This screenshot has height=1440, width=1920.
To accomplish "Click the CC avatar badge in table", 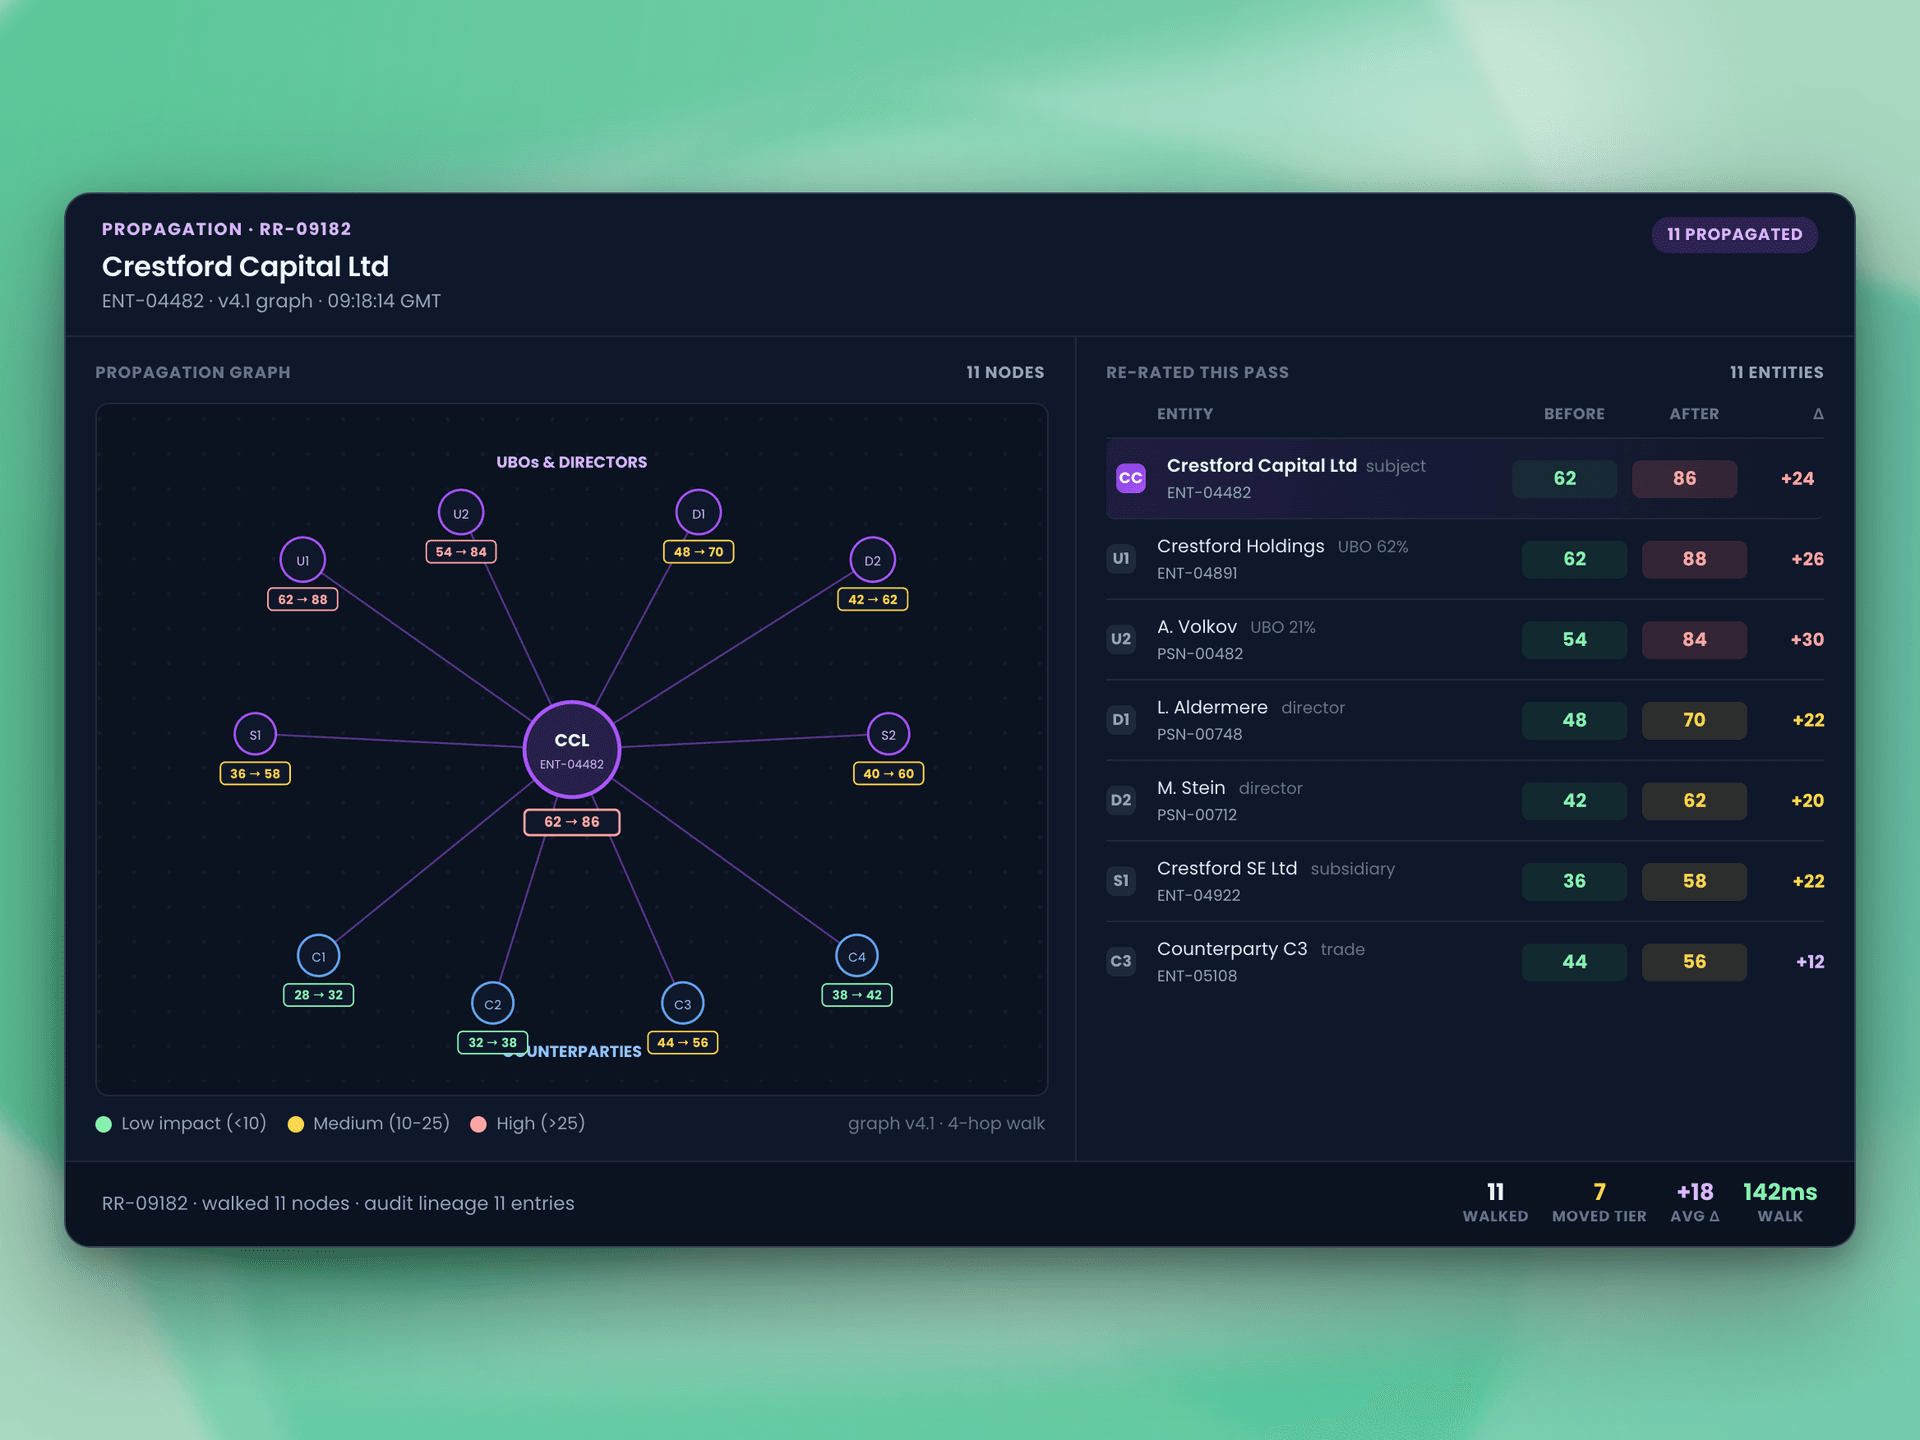I will point(1130,478).
